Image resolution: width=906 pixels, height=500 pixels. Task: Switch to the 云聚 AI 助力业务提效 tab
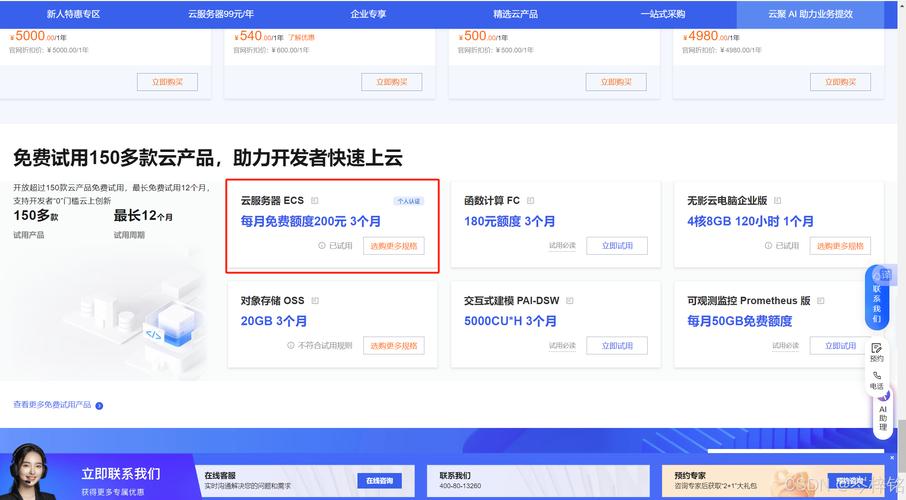click(810, 14)
